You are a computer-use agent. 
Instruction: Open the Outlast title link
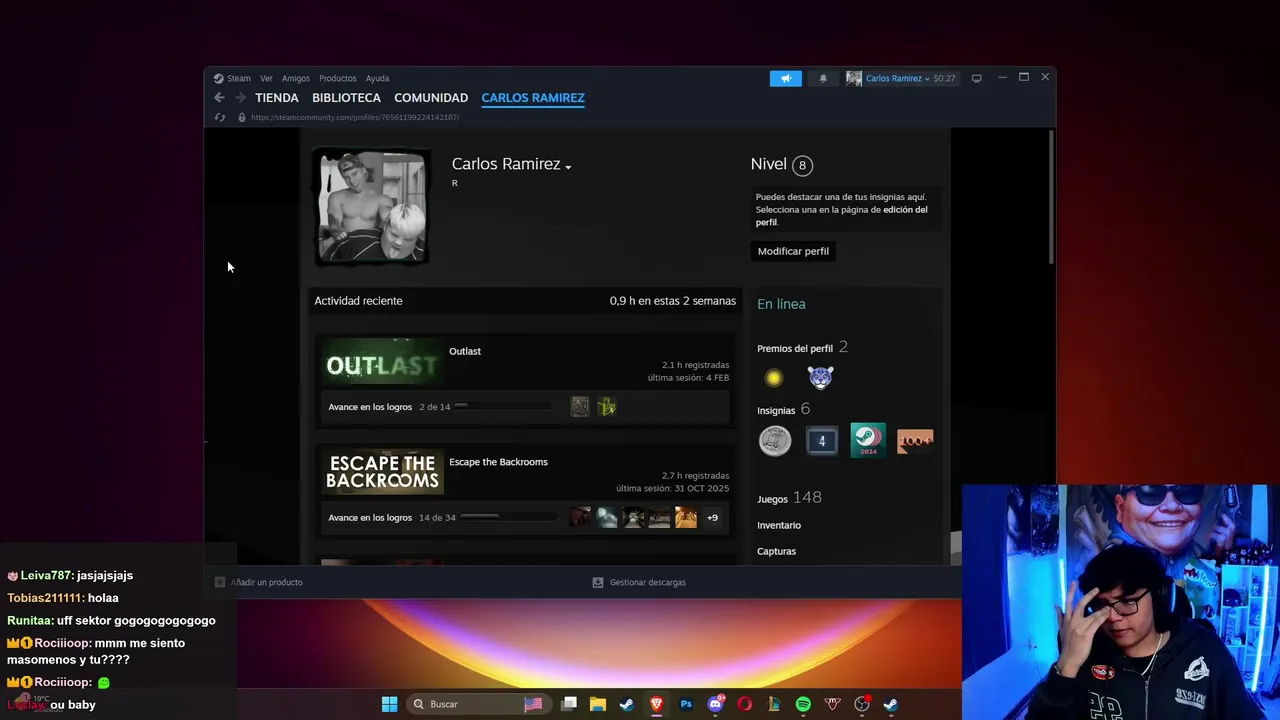(x=465, y=351)
